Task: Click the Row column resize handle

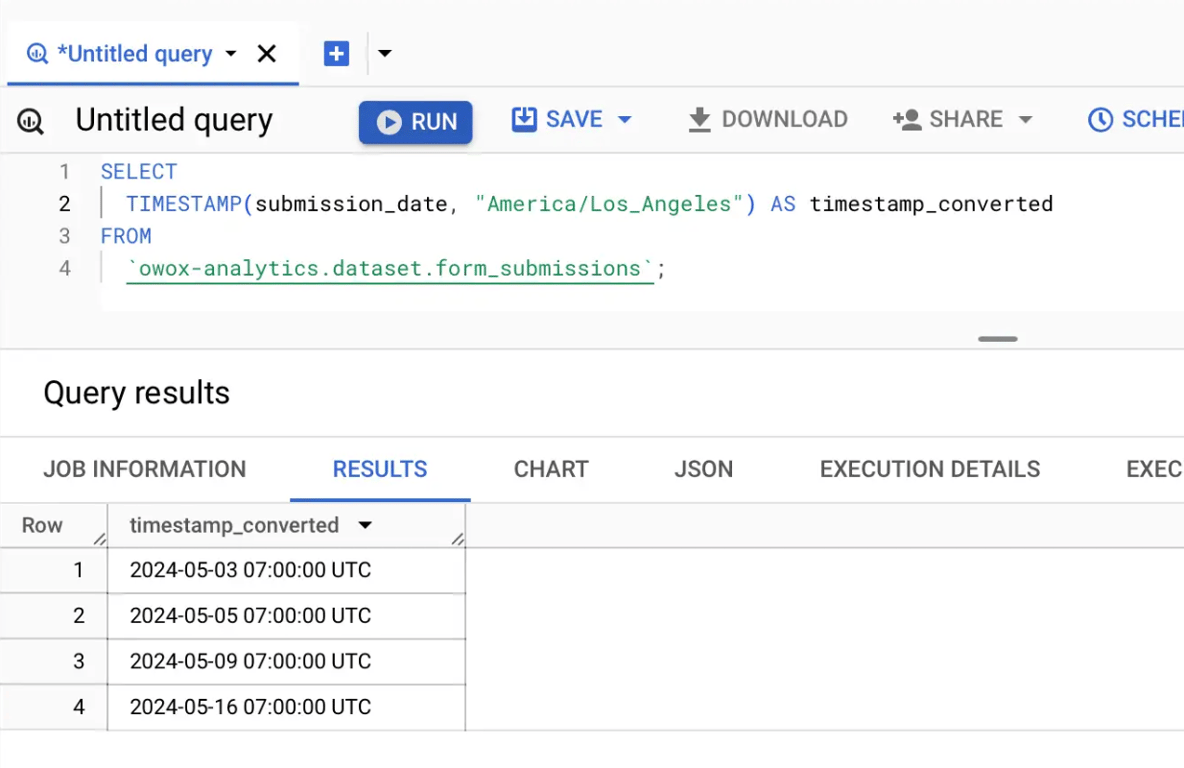Action: 100,538
